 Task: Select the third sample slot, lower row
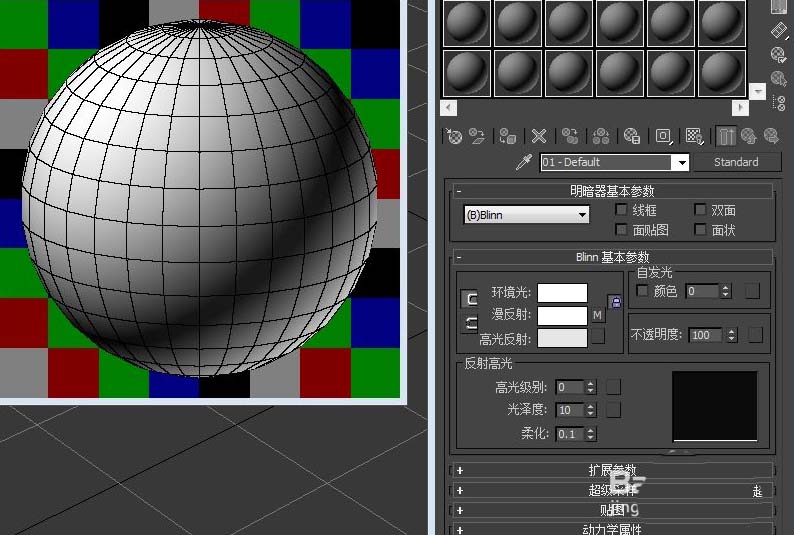coord(569,73)
